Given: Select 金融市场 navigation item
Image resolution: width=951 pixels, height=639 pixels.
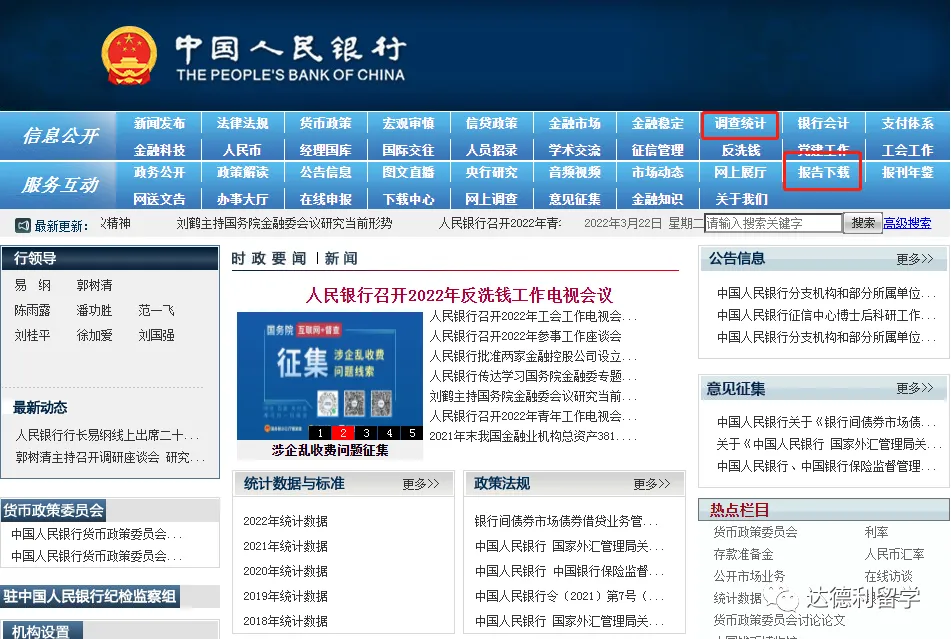Looking at the screenshot, I should point(574,123).
